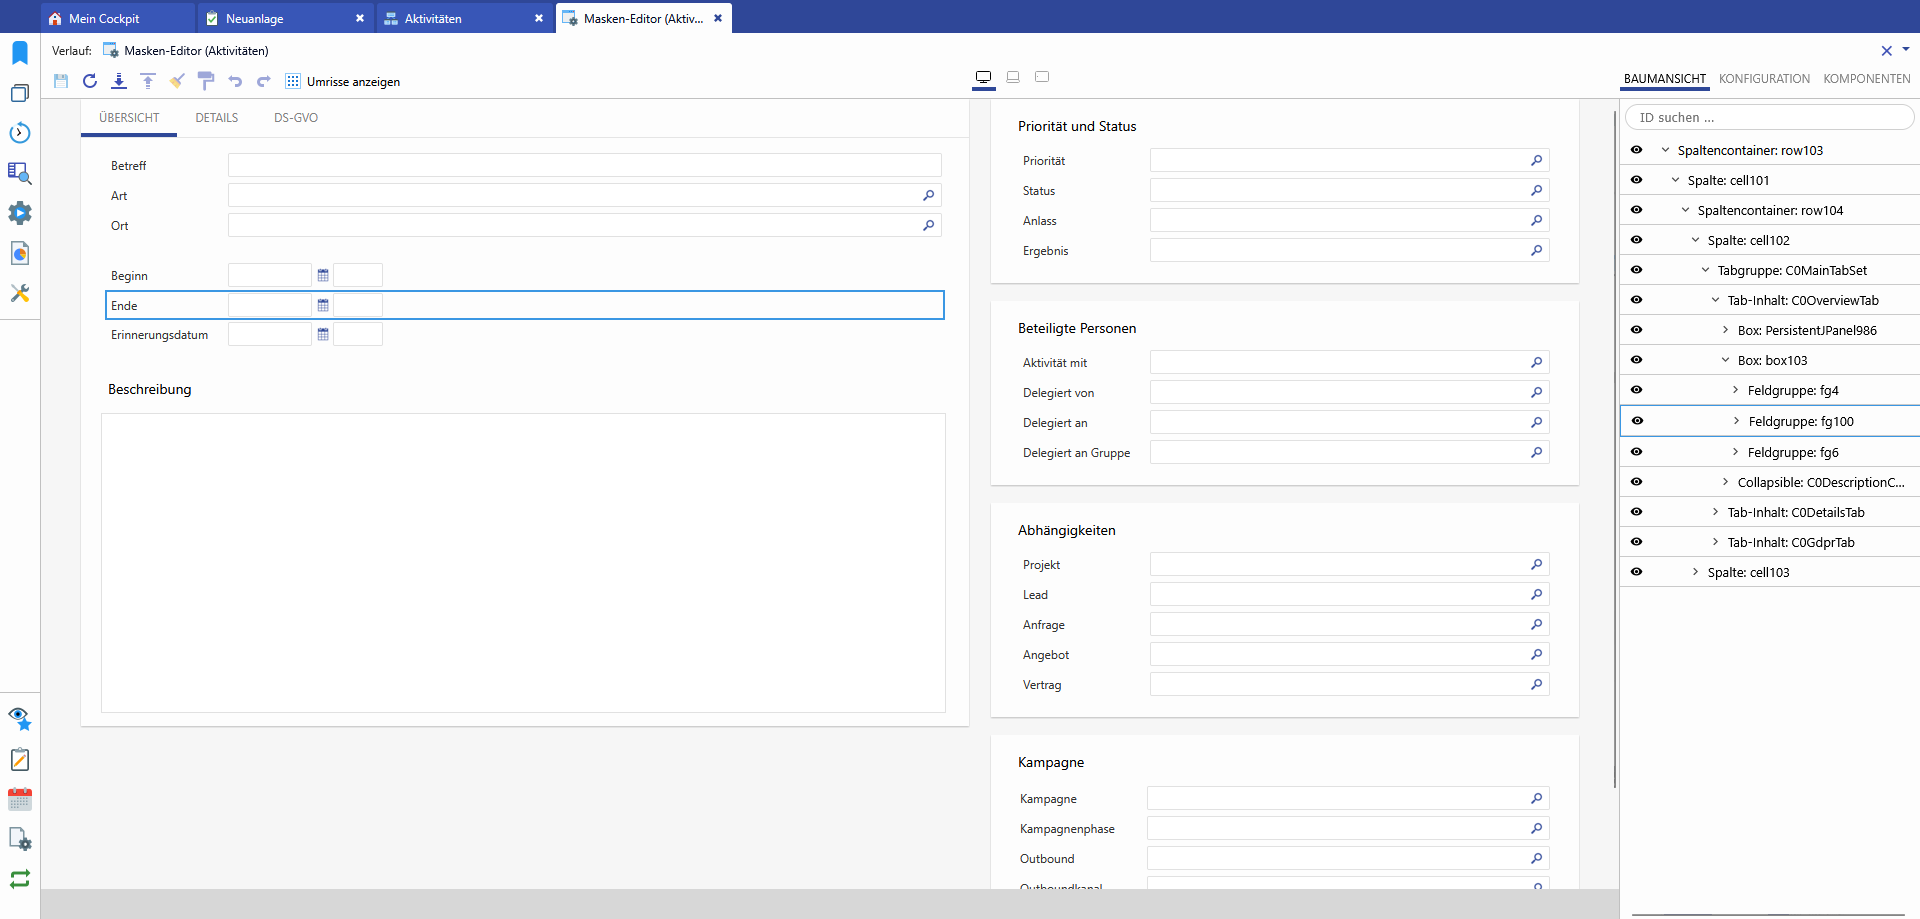The image size is (1920, 919).
Task: Switch to the DETAILS tab
Action: 217,118
